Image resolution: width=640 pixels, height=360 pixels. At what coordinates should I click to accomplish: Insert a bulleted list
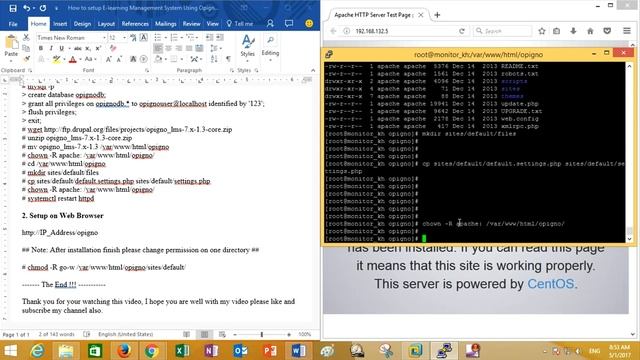click(x=158, y=38)
